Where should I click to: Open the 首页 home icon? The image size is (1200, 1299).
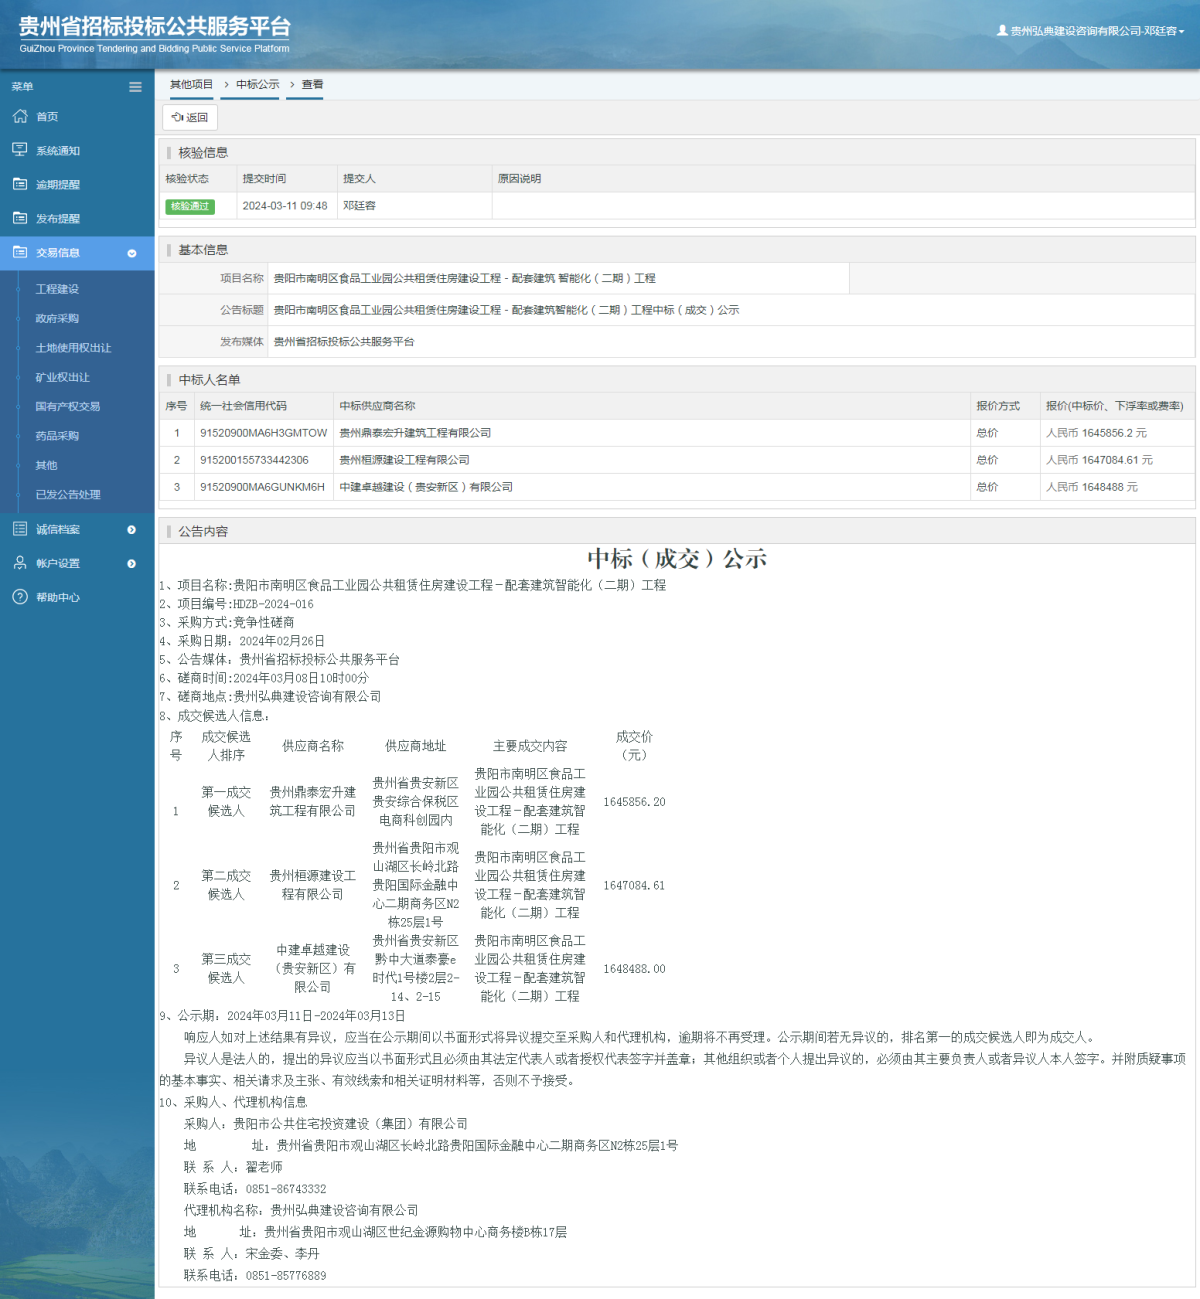click(20, 117)
